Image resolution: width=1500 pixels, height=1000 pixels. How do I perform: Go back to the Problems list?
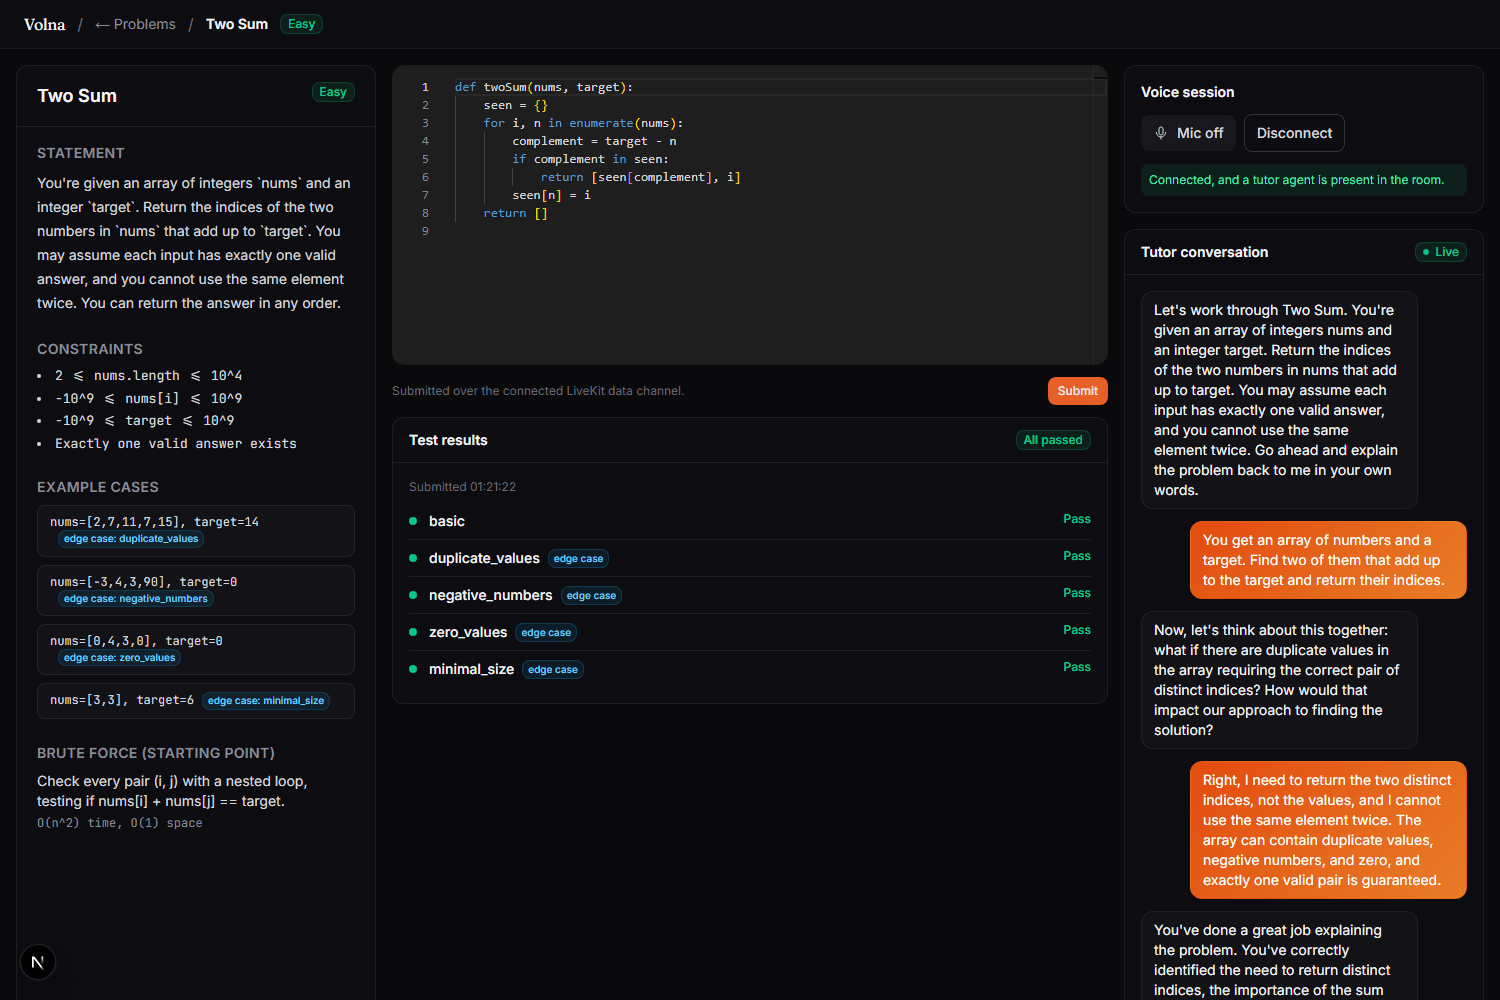click(135, 24)
